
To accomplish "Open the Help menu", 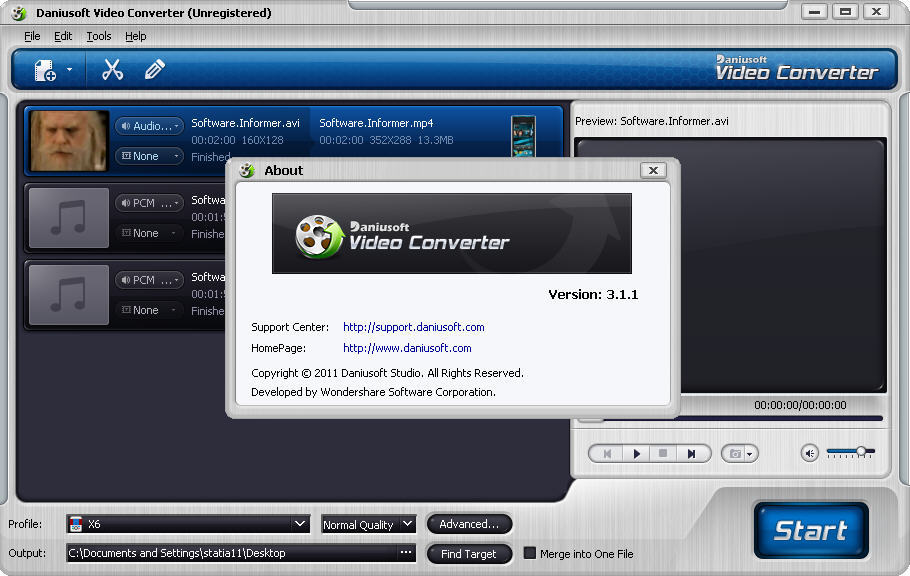I will [x=136, y=36].
